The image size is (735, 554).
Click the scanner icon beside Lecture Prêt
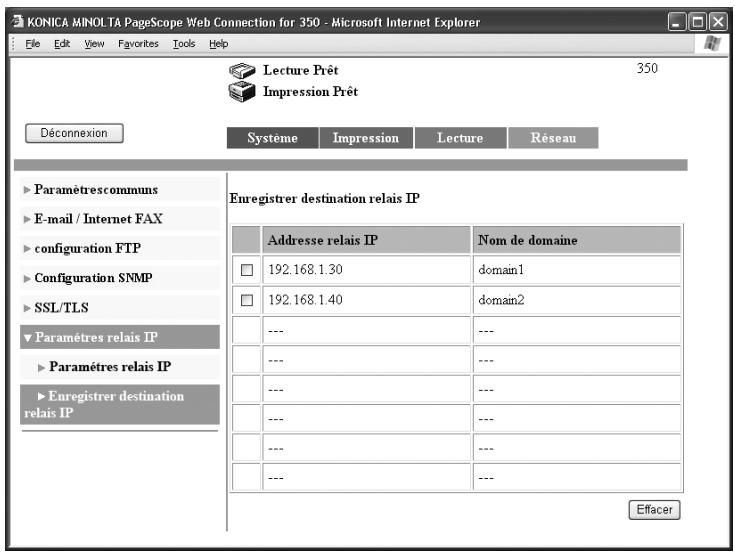tap(242, 71)
